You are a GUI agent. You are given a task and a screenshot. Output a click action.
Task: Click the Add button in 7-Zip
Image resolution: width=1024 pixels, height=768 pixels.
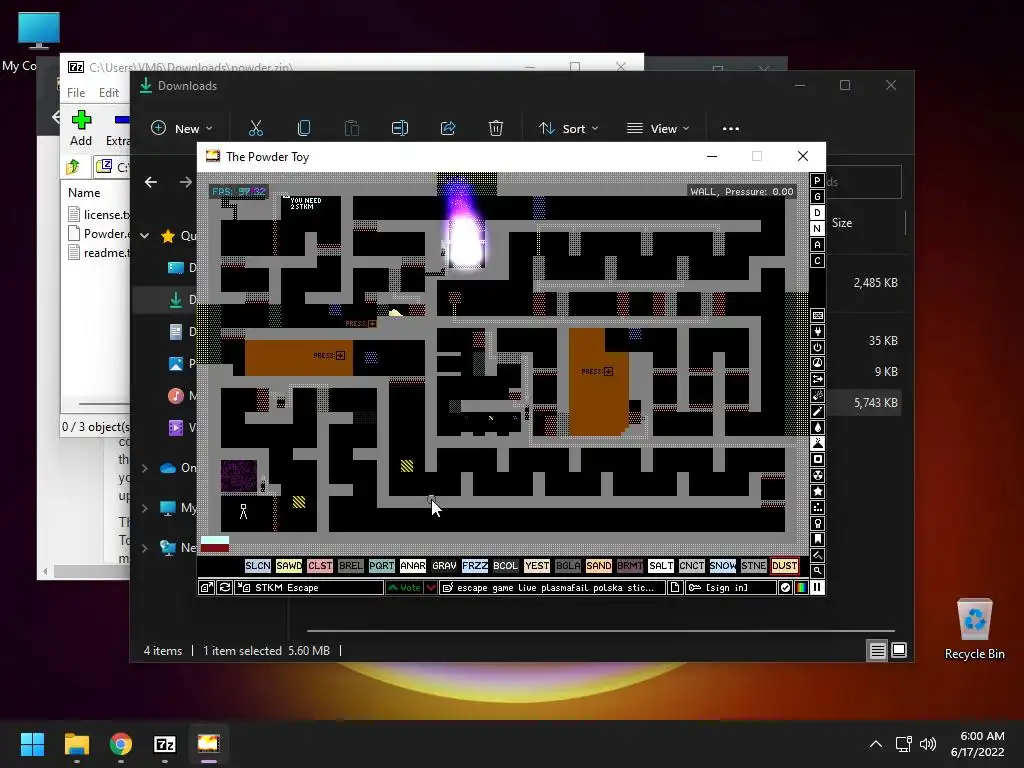click(x=81, y=128)
